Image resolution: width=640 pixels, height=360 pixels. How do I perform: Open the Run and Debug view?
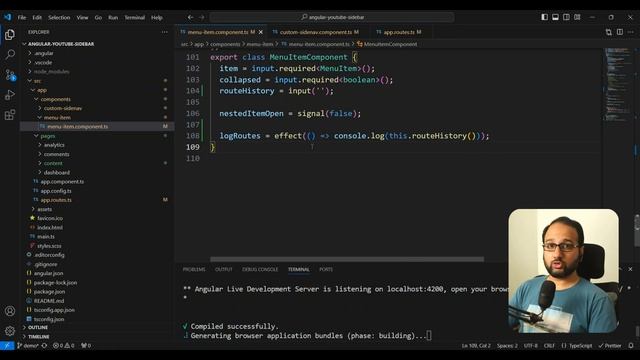pyautogui.click(x=10, y=95)
